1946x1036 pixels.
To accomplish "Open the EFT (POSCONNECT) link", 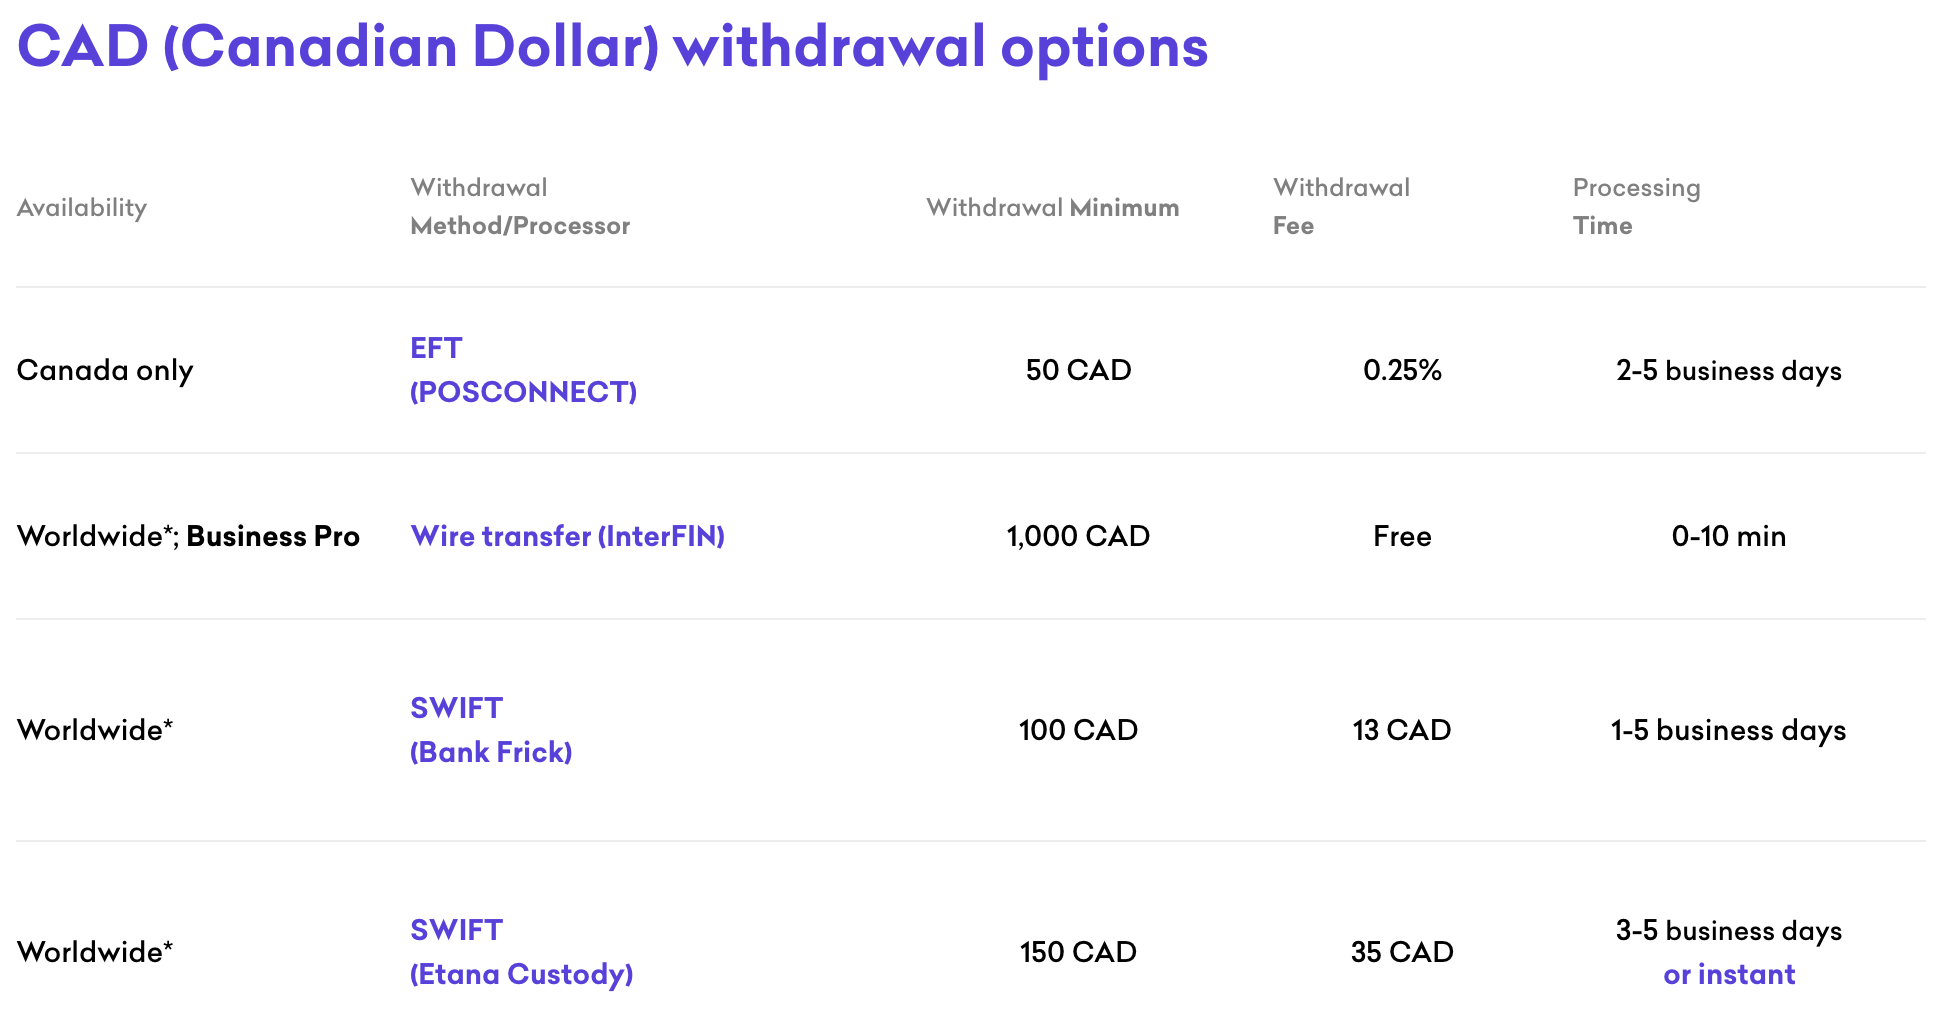I will (x=522, y=370).
